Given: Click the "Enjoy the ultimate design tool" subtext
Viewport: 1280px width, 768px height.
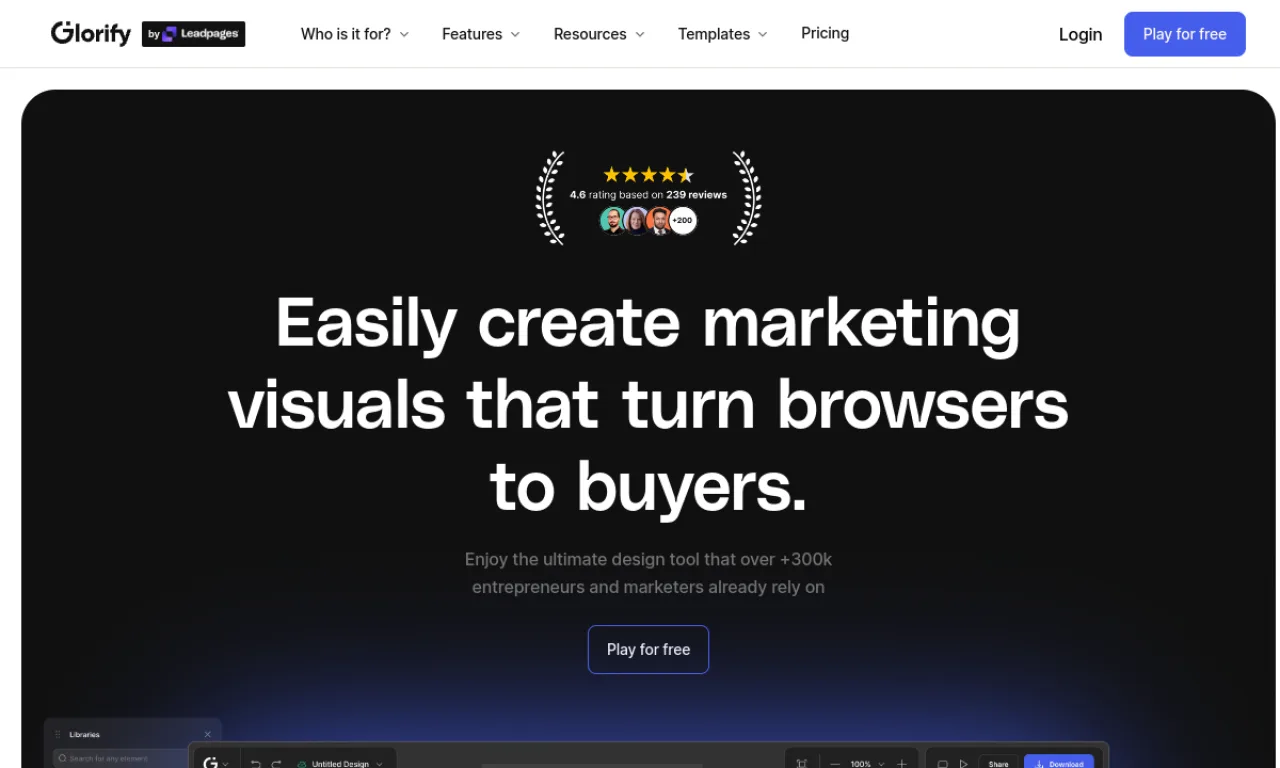Looking at the screenshot, I should click(x=648, y=573).
